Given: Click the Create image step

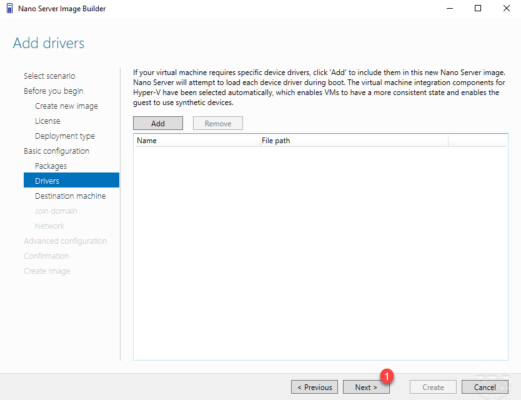Looking at the screenshot, I should click(x=47, y=271).
